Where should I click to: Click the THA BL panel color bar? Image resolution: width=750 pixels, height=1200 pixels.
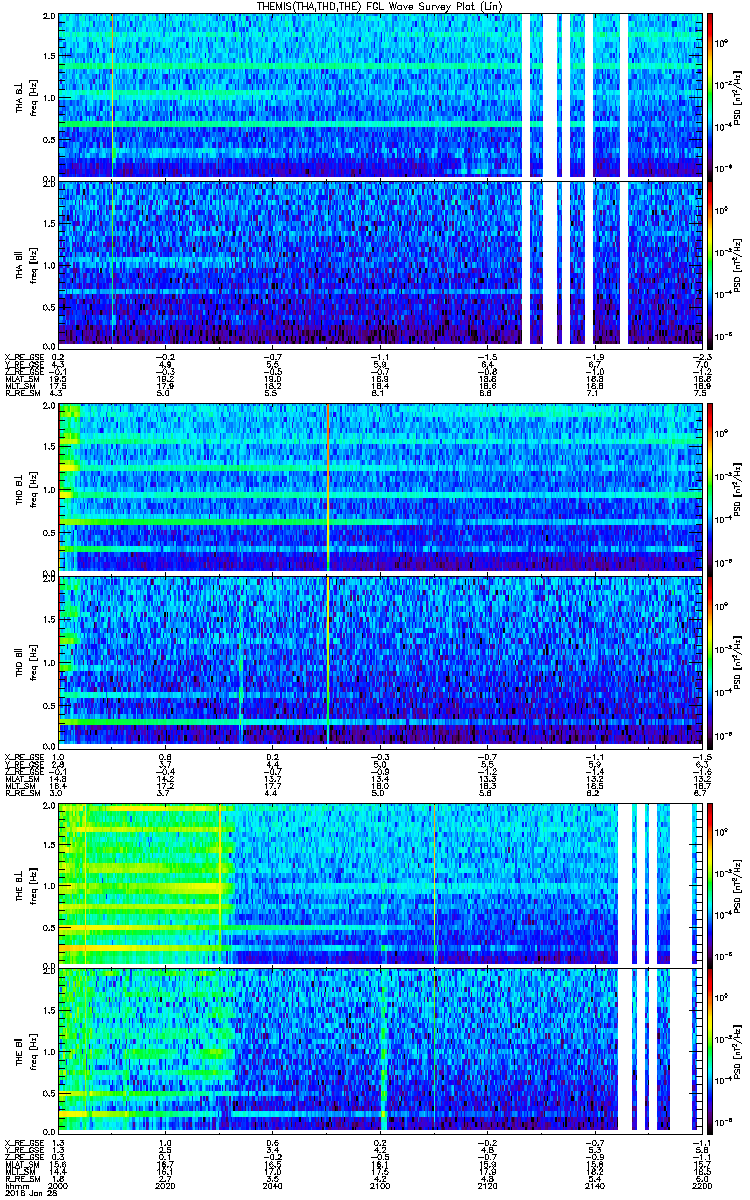click(710, 95)
